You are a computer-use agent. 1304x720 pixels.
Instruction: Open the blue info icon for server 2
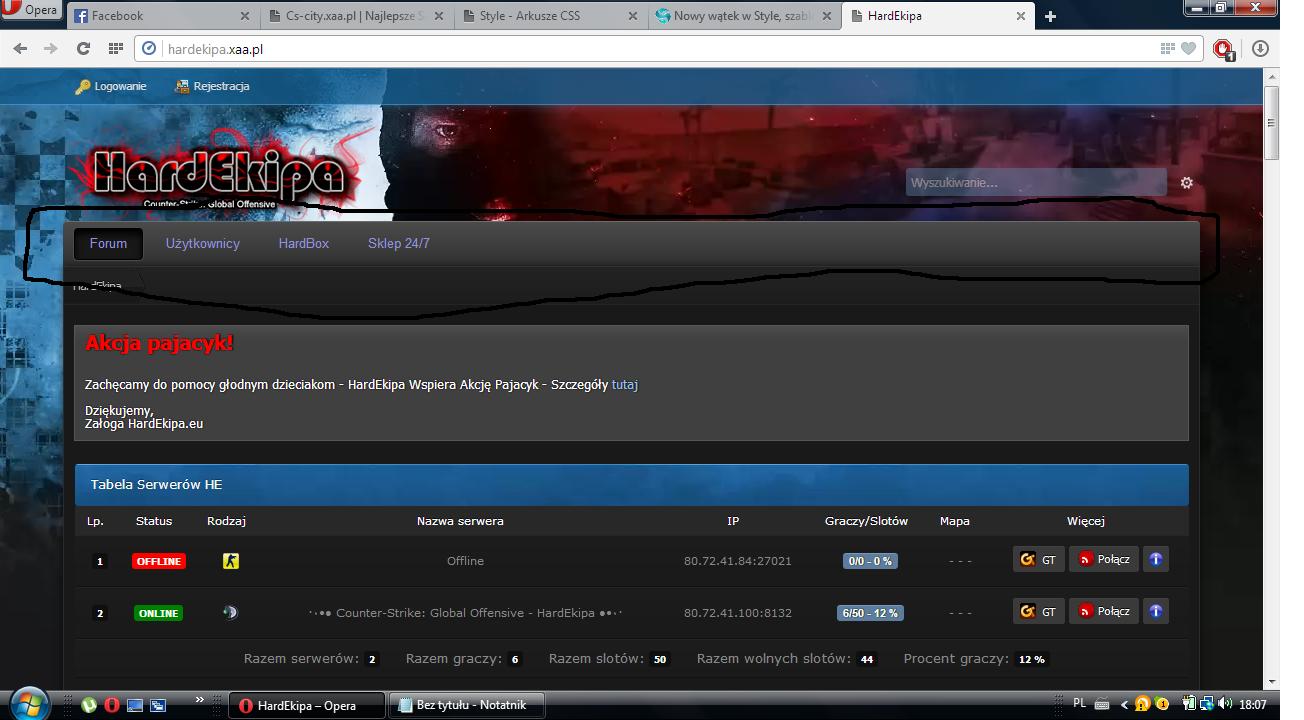coord(1156,611)
